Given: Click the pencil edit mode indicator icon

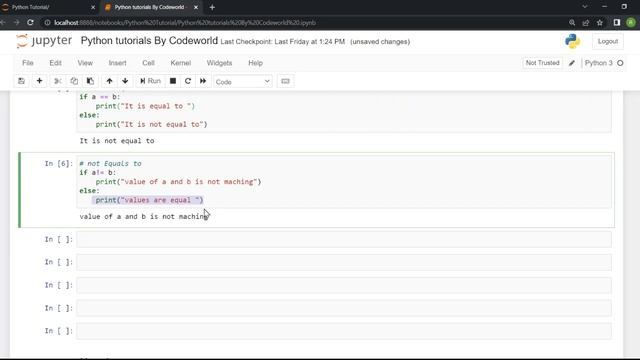Looking at the screenshot, I should (572, 63).
